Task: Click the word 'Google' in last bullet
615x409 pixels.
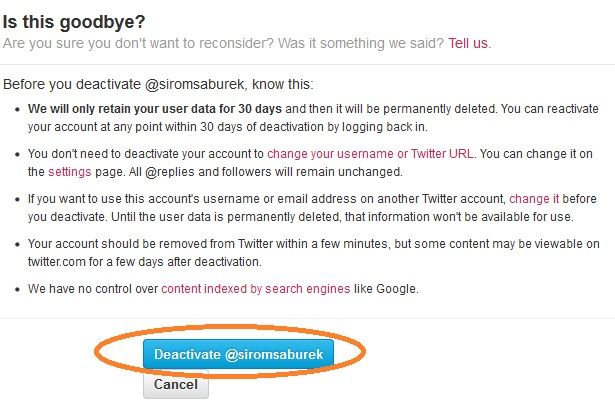Action: [x=399, y=289]
